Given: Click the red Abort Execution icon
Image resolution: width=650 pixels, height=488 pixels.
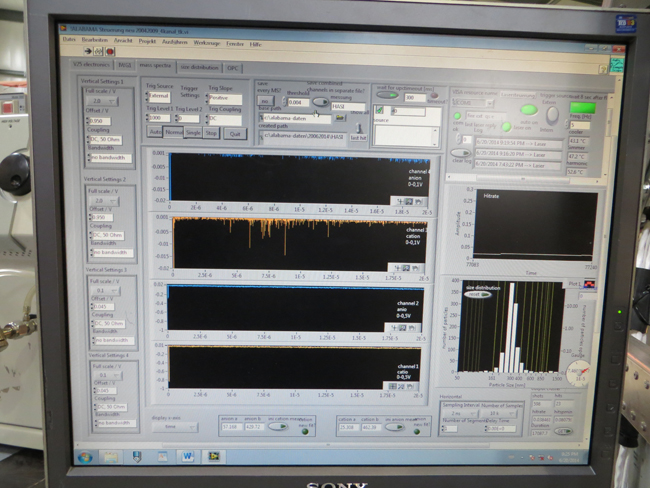Looking at the screenshot, I should (x=110, y=52).
